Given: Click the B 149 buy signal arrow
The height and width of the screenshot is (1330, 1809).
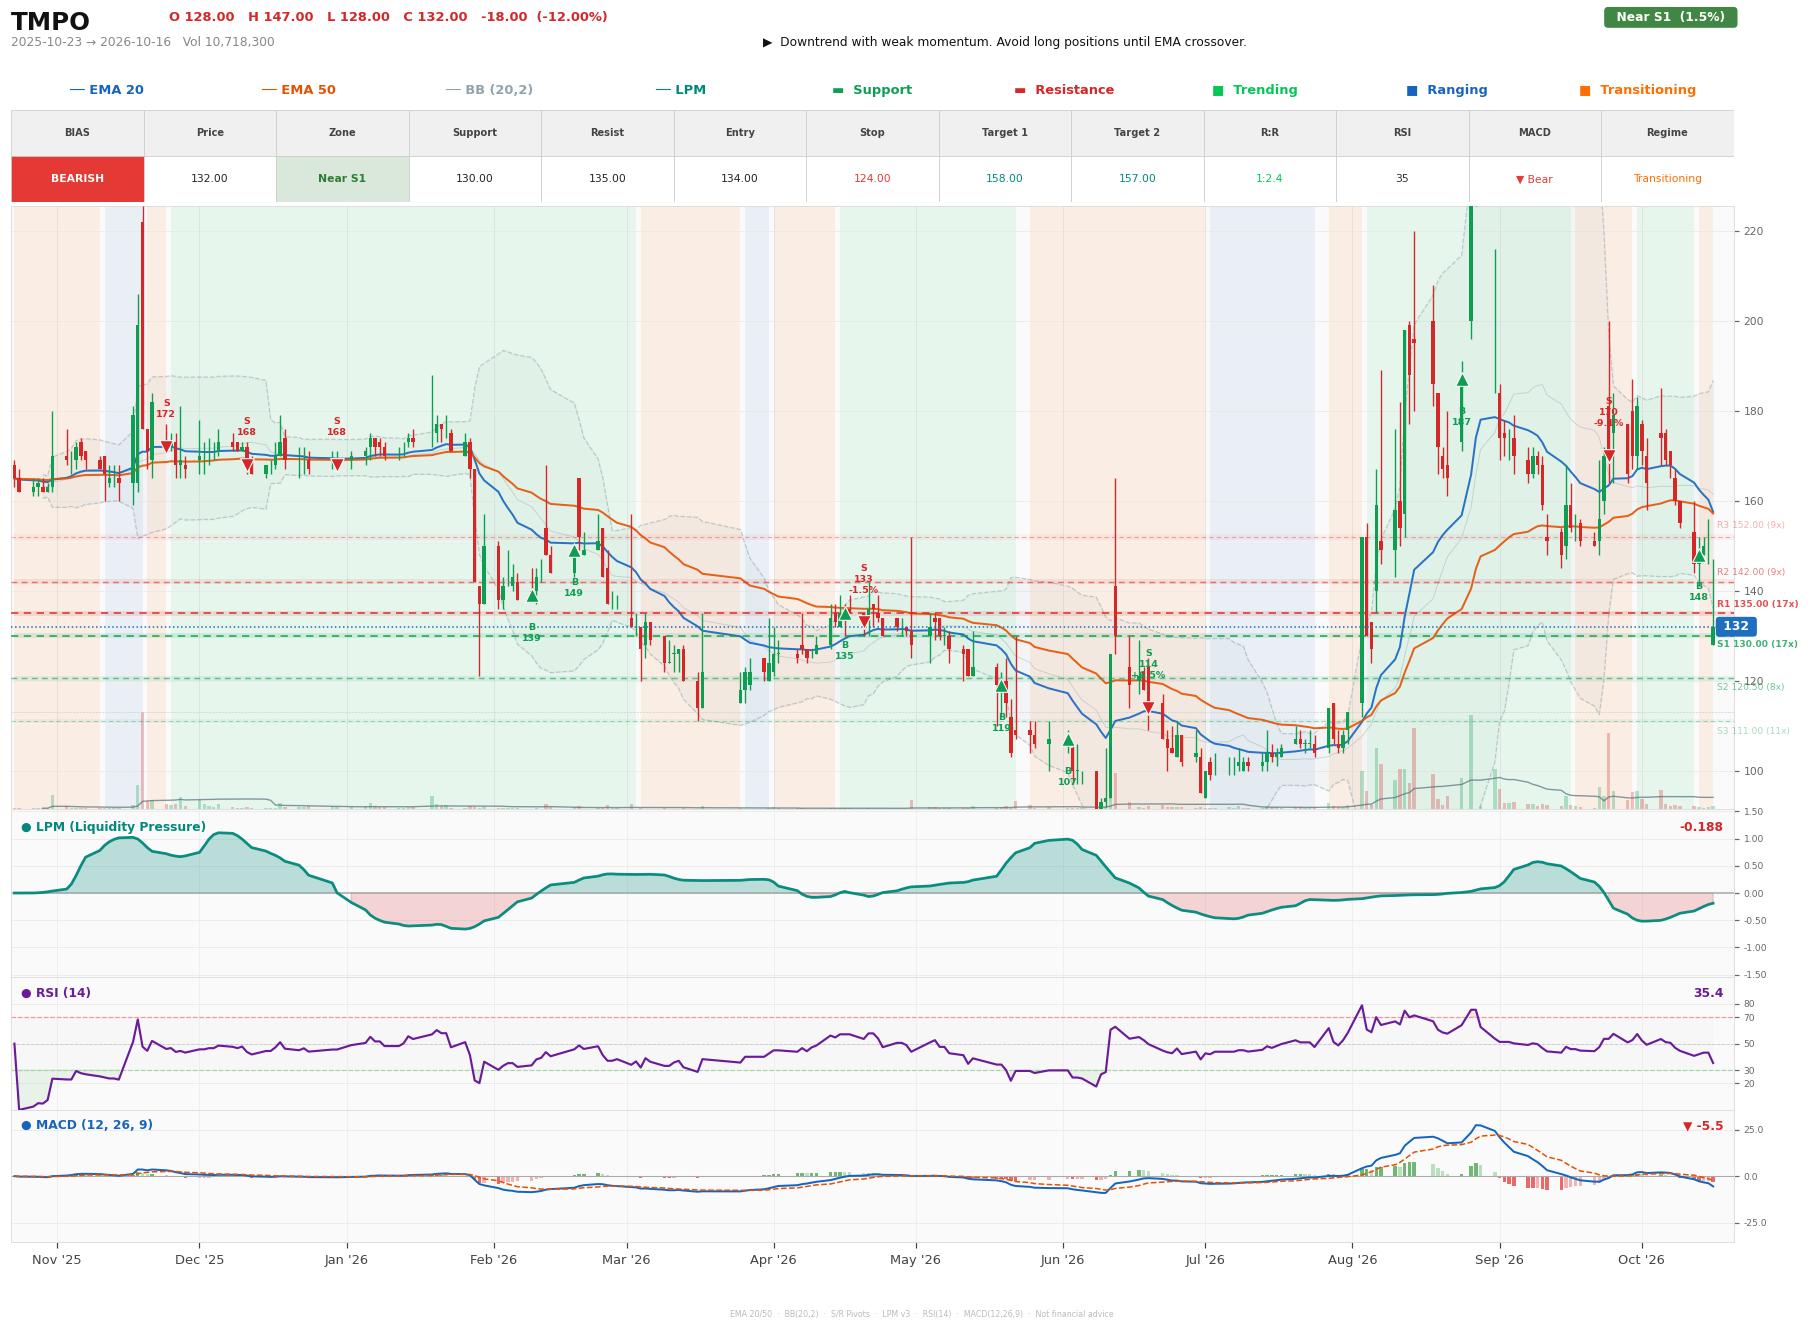Looking at the screenshot, I should tap(574, 551).
